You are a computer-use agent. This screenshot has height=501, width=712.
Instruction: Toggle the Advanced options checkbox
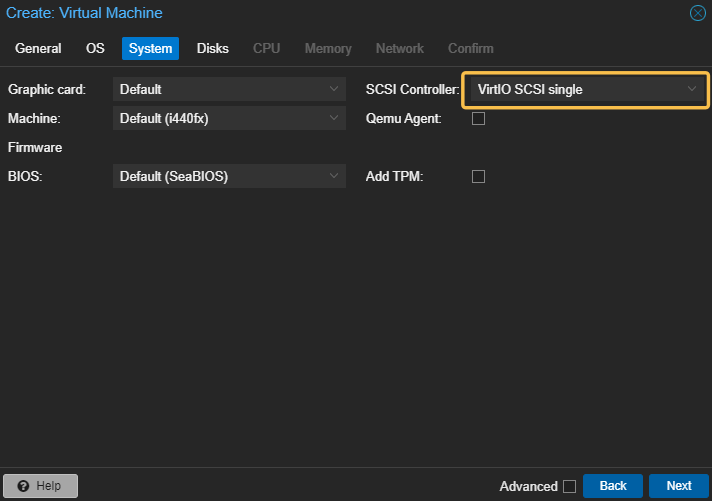(x=569, y=486)
